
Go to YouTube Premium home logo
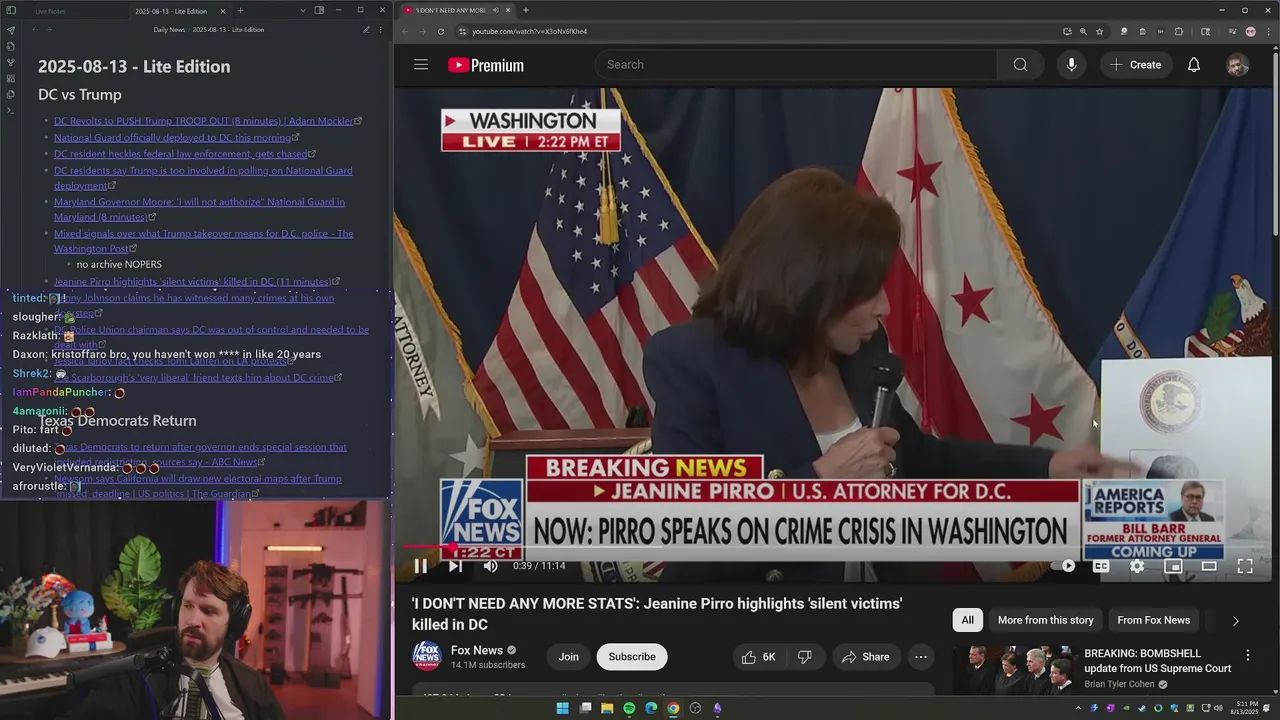click(x=486, y=65)
